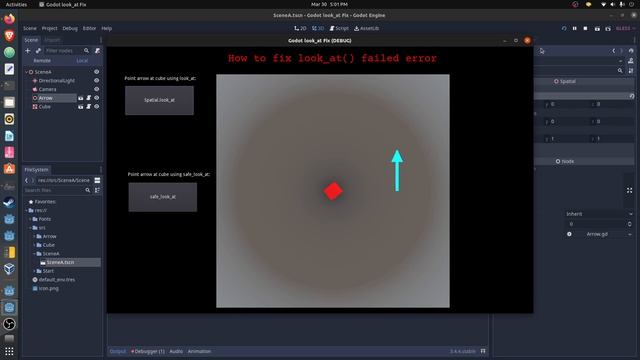Open the FileSystem dock options menu dots
The width and height of the screenshot is (640, 360).
click(101, 169)
